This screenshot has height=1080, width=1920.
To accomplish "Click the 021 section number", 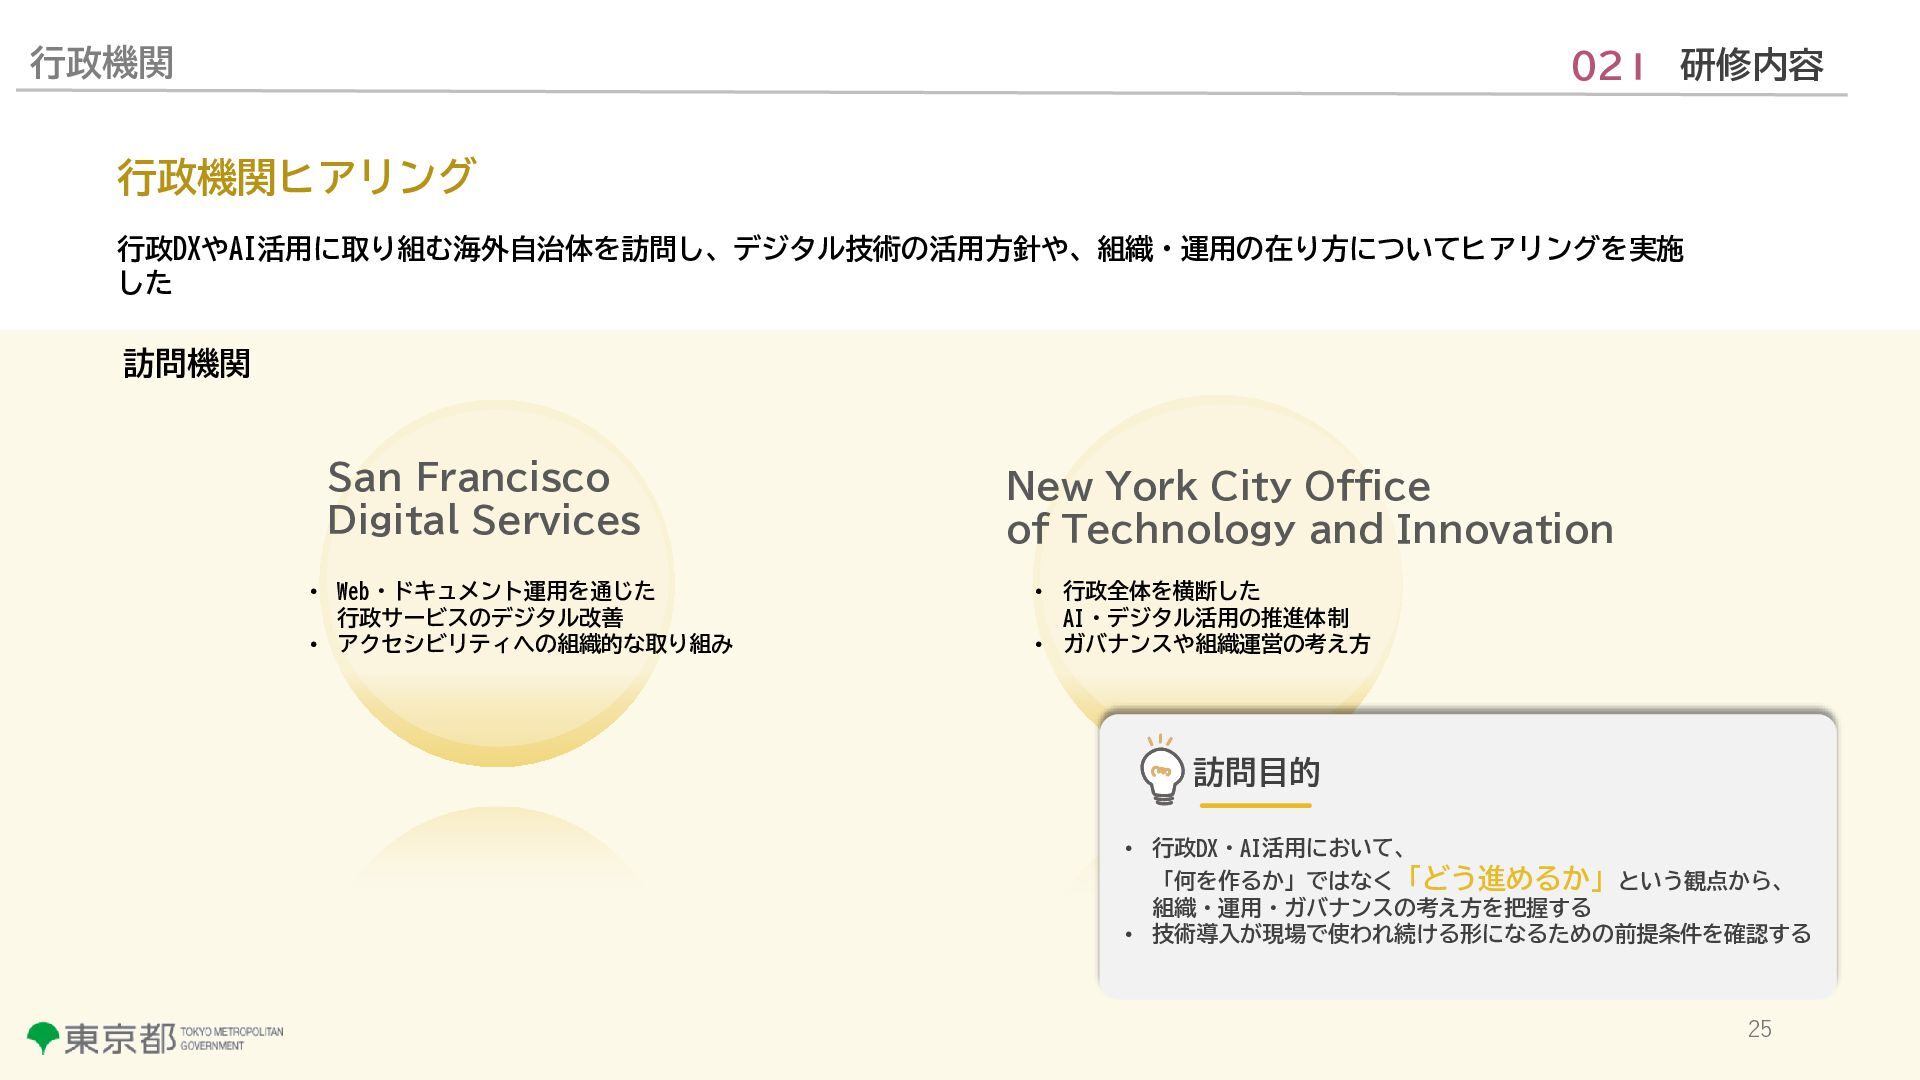I will click(1607, 66).
